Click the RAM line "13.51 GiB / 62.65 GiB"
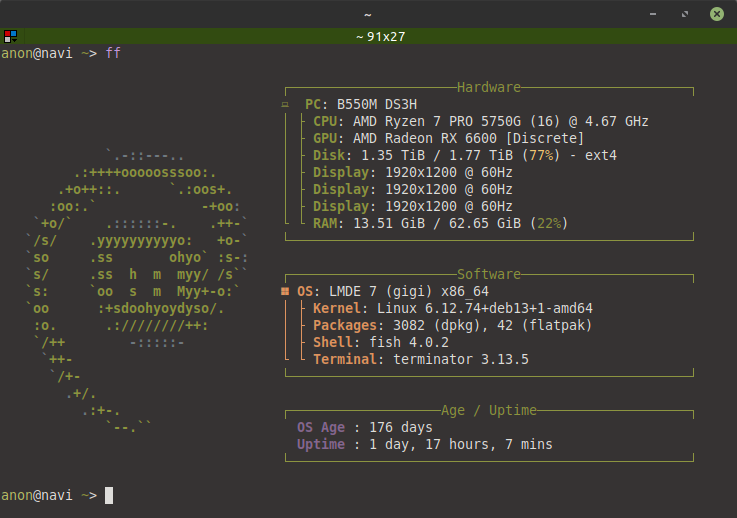Image resolution: width=737 pixels, height=518 pixels. 440,223
